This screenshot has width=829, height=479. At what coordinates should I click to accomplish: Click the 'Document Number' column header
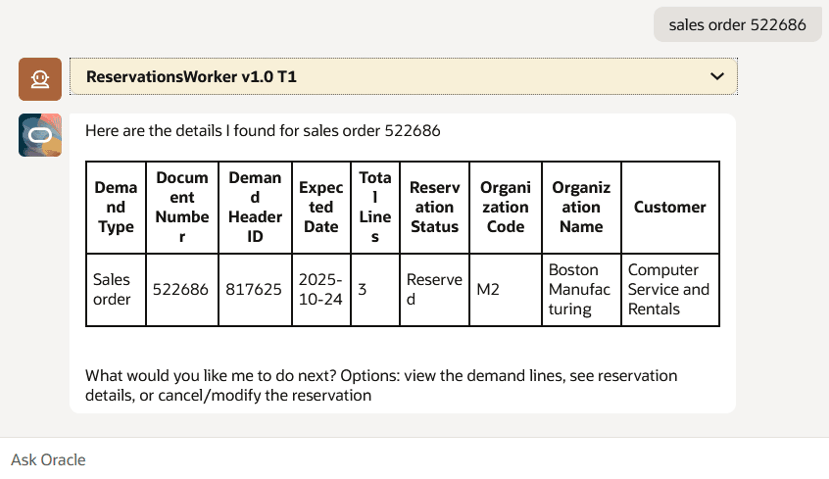(182, 207)
